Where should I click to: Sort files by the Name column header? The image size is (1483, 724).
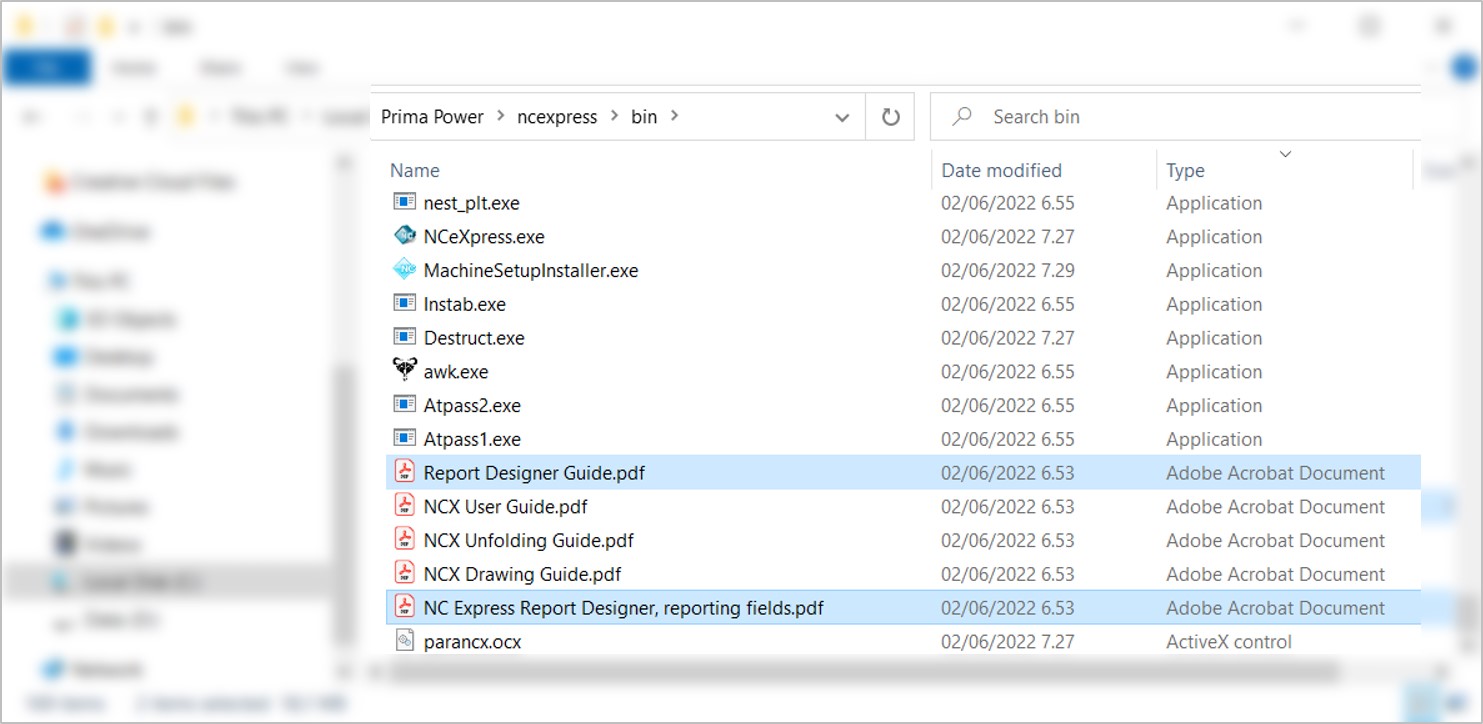click(415, 170)
